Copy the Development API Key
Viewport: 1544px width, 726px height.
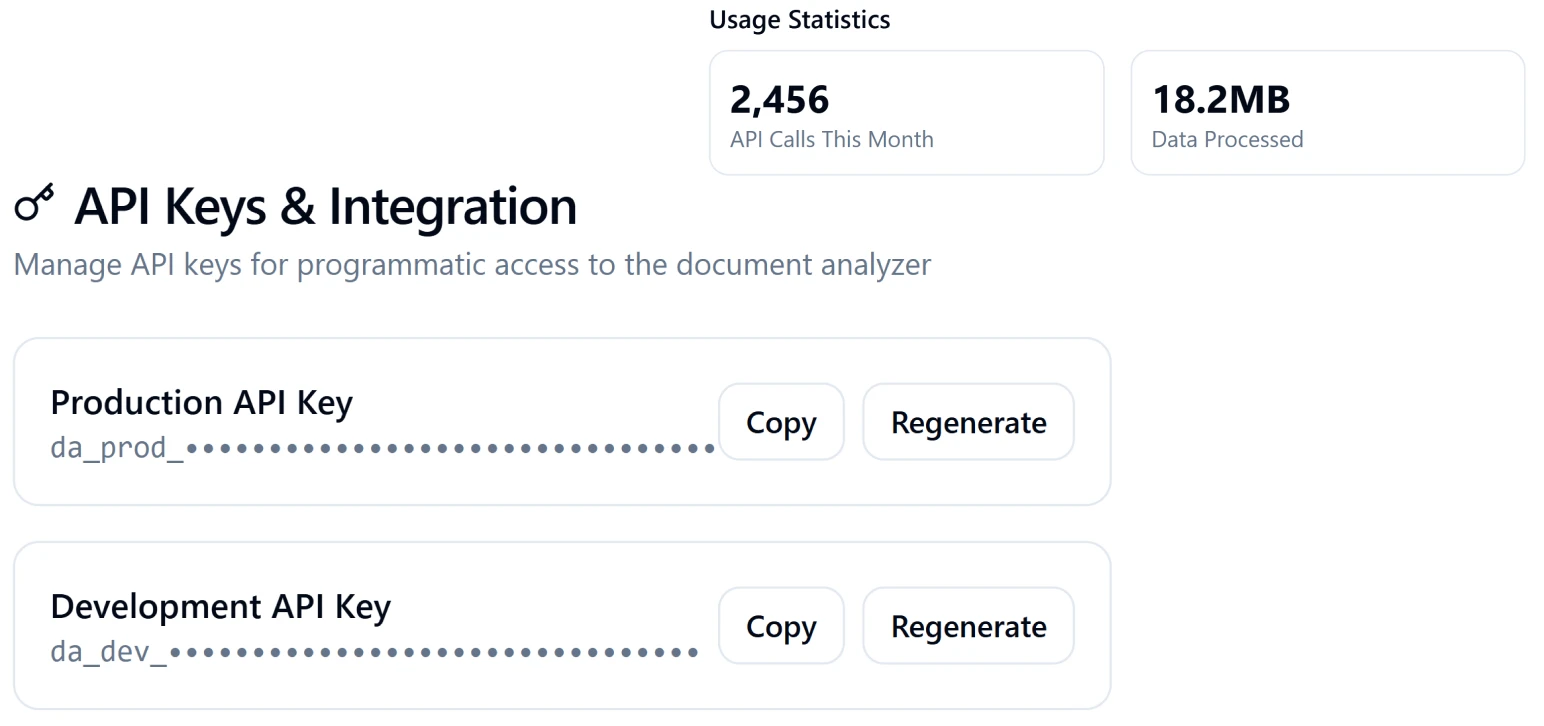780,626
